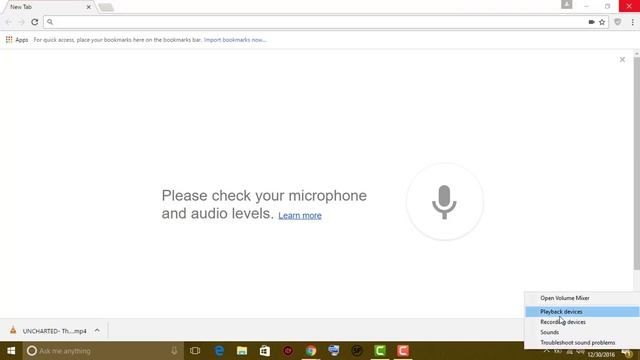The height and width of the screenshot is (360, 640).
Task: Open the Learn more link
Action: point(300,216)
